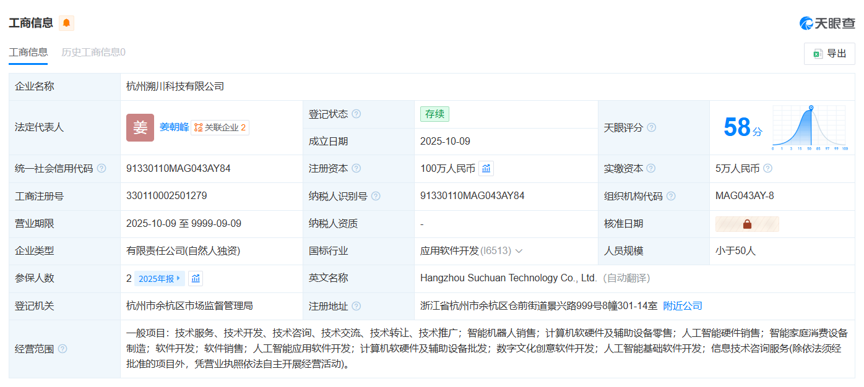Image resolution: width=864 pixels, height=387 pixels.
Task: Click staff size 小于50人
Action: pos(735,251)
